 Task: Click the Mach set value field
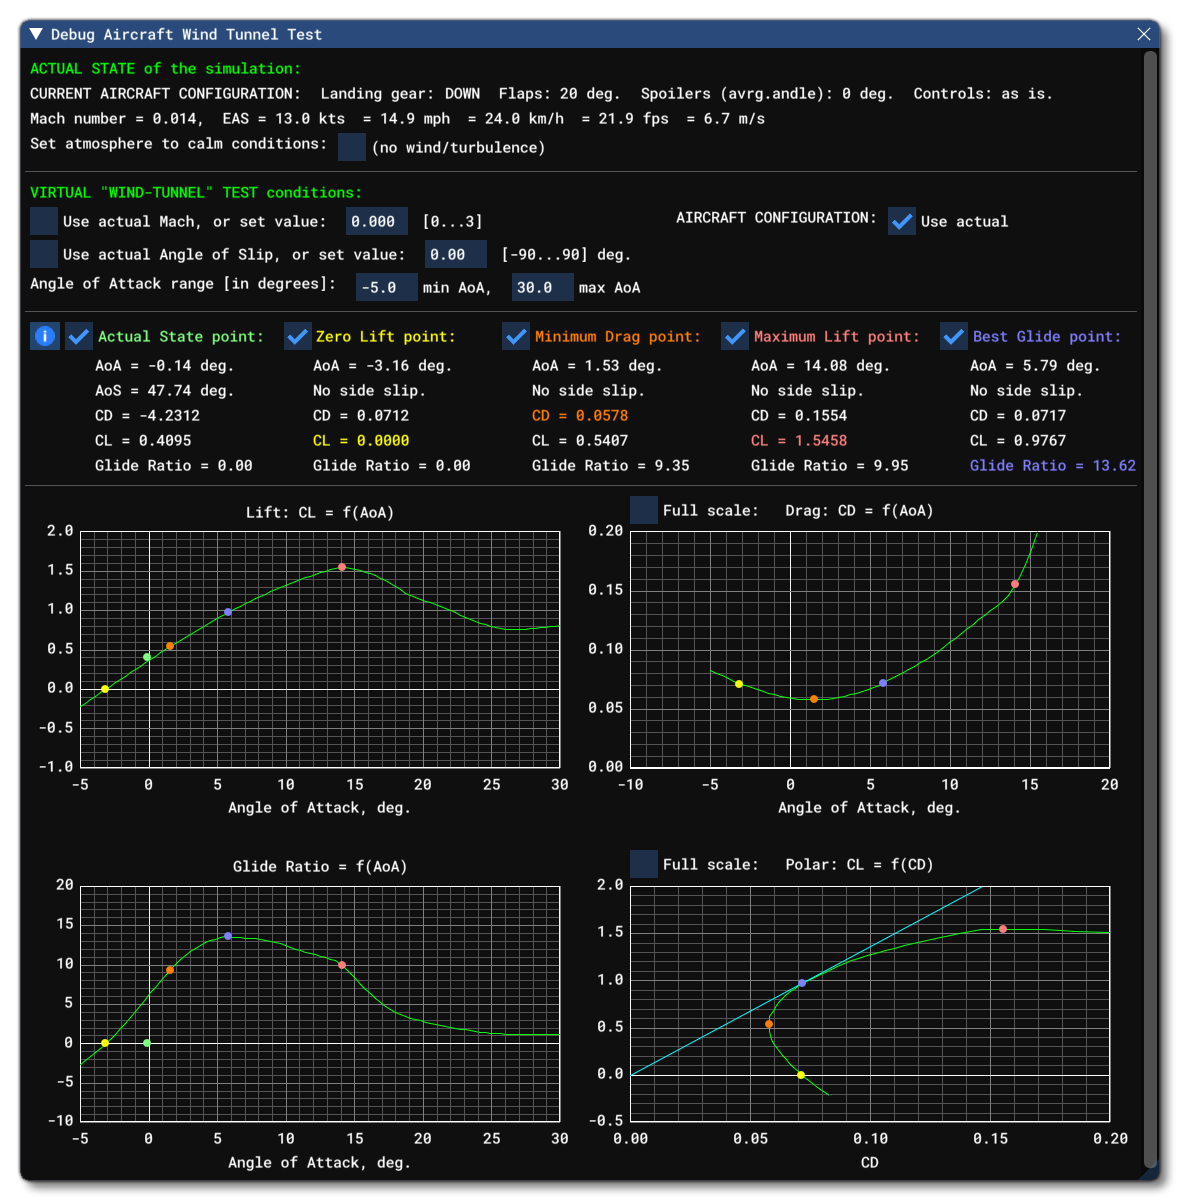tap(377, 222)
